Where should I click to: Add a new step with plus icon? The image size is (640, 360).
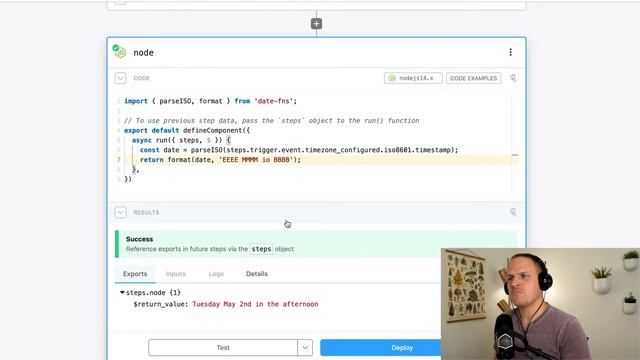tap(316, 24)
